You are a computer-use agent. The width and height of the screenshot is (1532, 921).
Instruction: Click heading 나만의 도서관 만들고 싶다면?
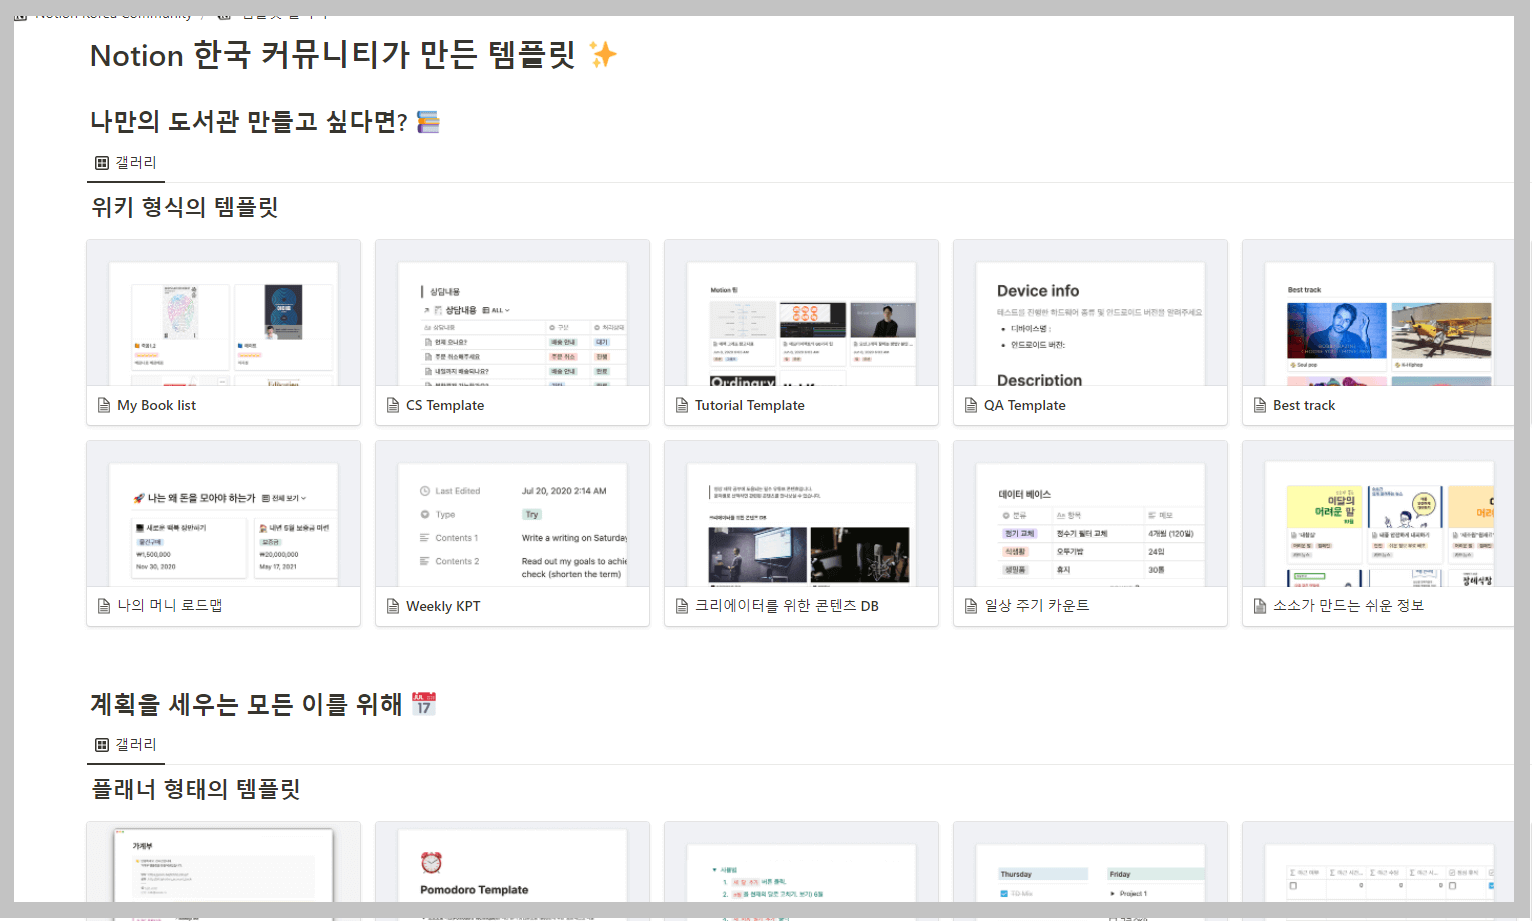pyautogui.click(x=249, y=122)
